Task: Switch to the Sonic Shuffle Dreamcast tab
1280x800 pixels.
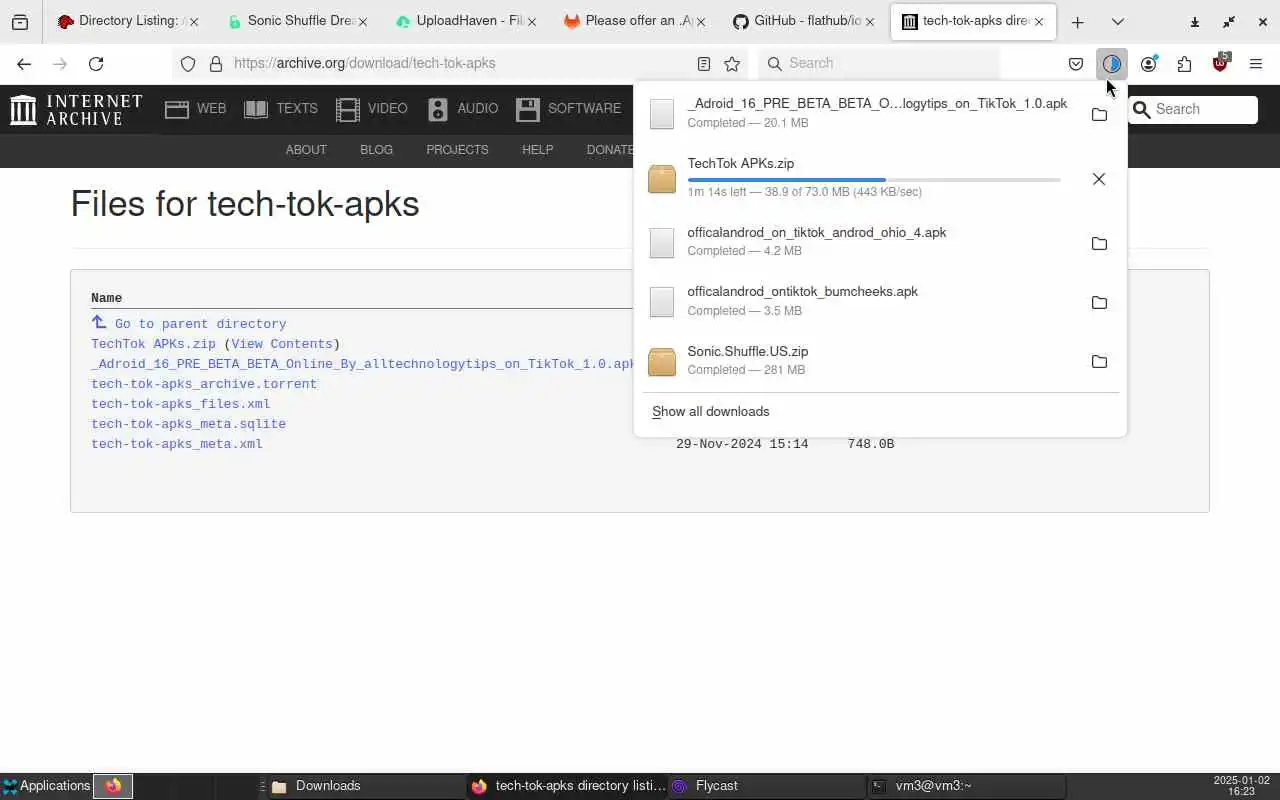Action: click(297, 21)
